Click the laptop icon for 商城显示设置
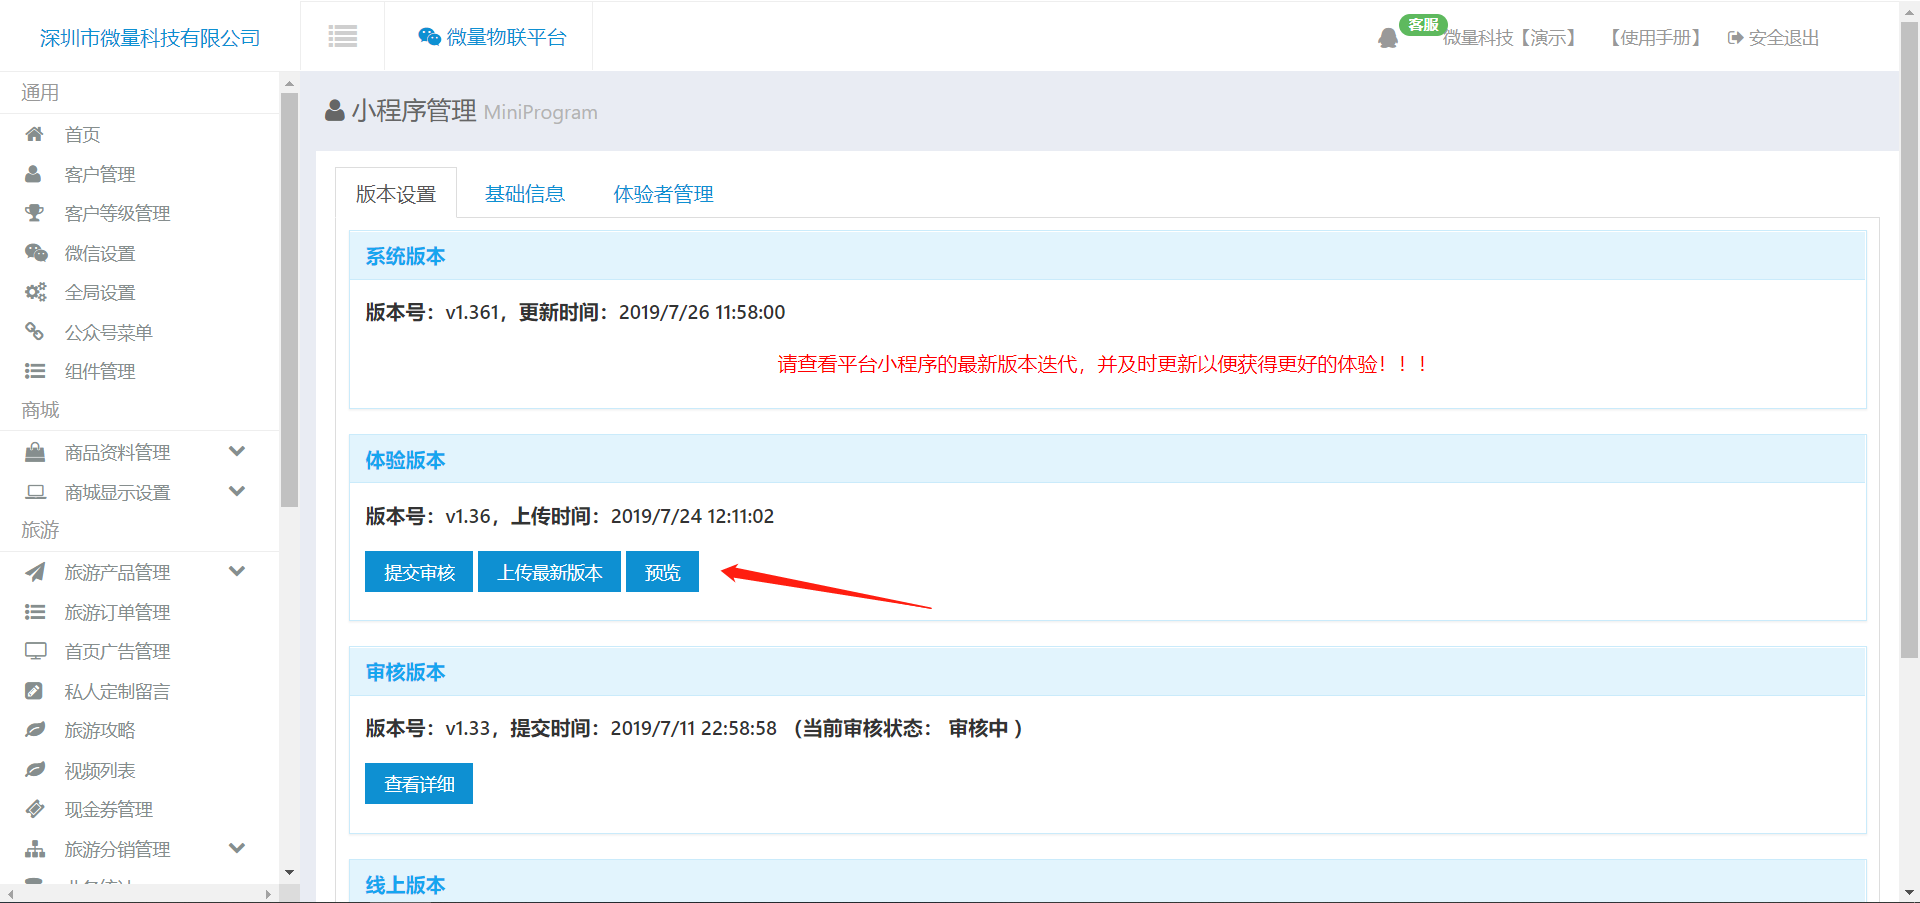 point(36,492)
